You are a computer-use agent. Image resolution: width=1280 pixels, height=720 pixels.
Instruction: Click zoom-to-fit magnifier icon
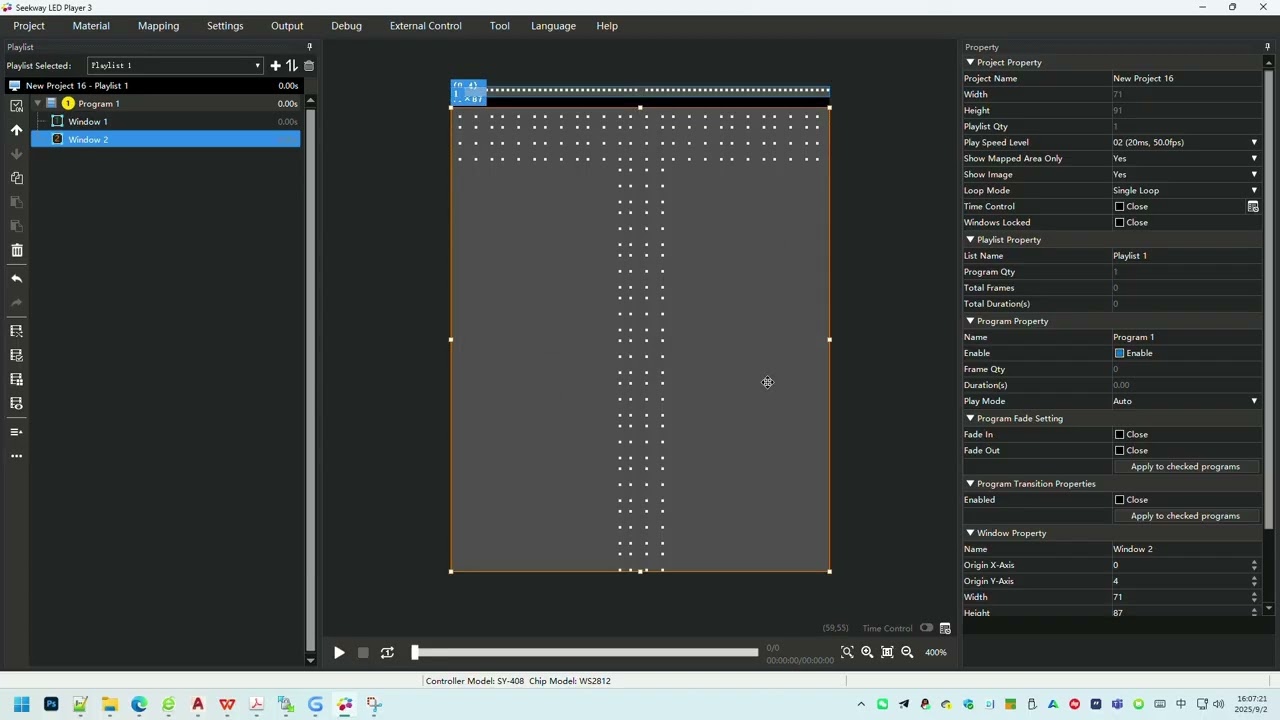point(847,652)
